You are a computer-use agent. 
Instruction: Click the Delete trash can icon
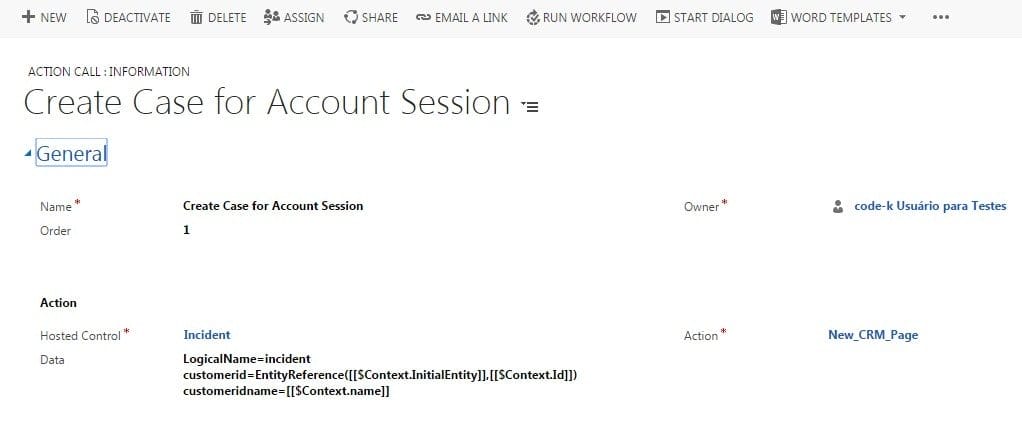tap(196, 17)
